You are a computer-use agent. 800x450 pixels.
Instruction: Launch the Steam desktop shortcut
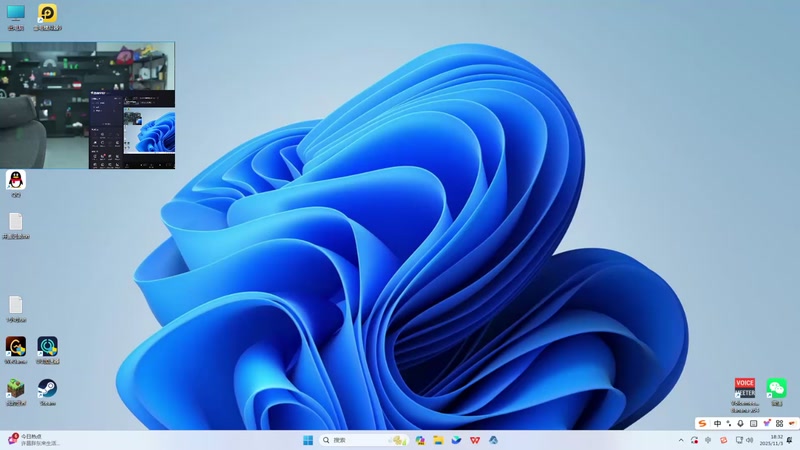coord(47,392)
